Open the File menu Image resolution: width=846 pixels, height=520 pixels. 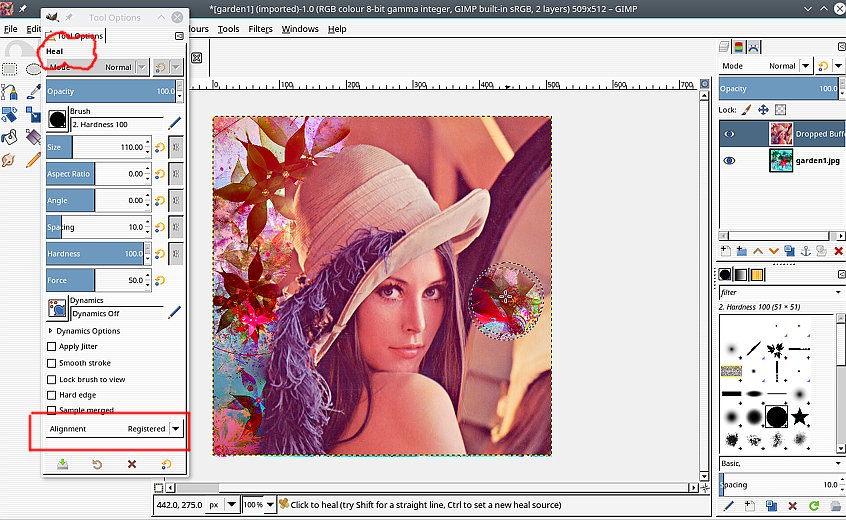click(x=10, y=29)
